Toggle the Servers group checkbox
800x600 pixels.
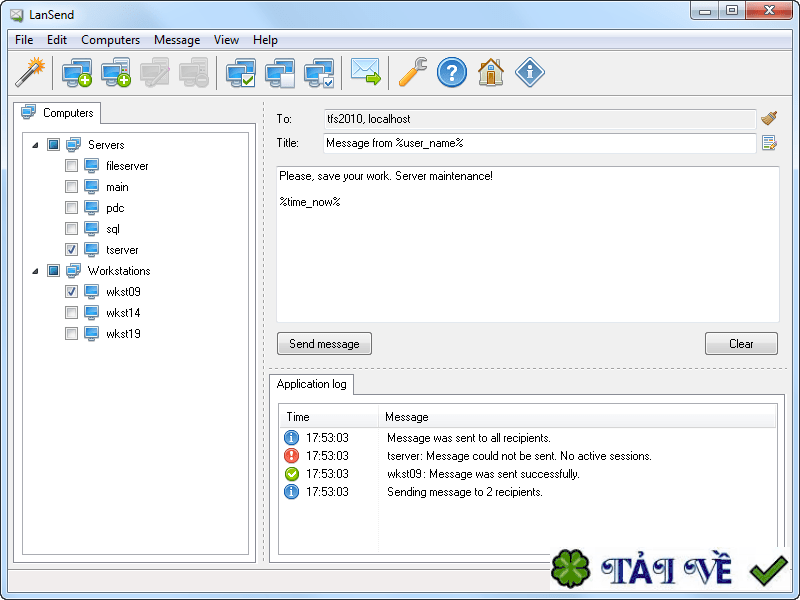(x=54, y=144)
